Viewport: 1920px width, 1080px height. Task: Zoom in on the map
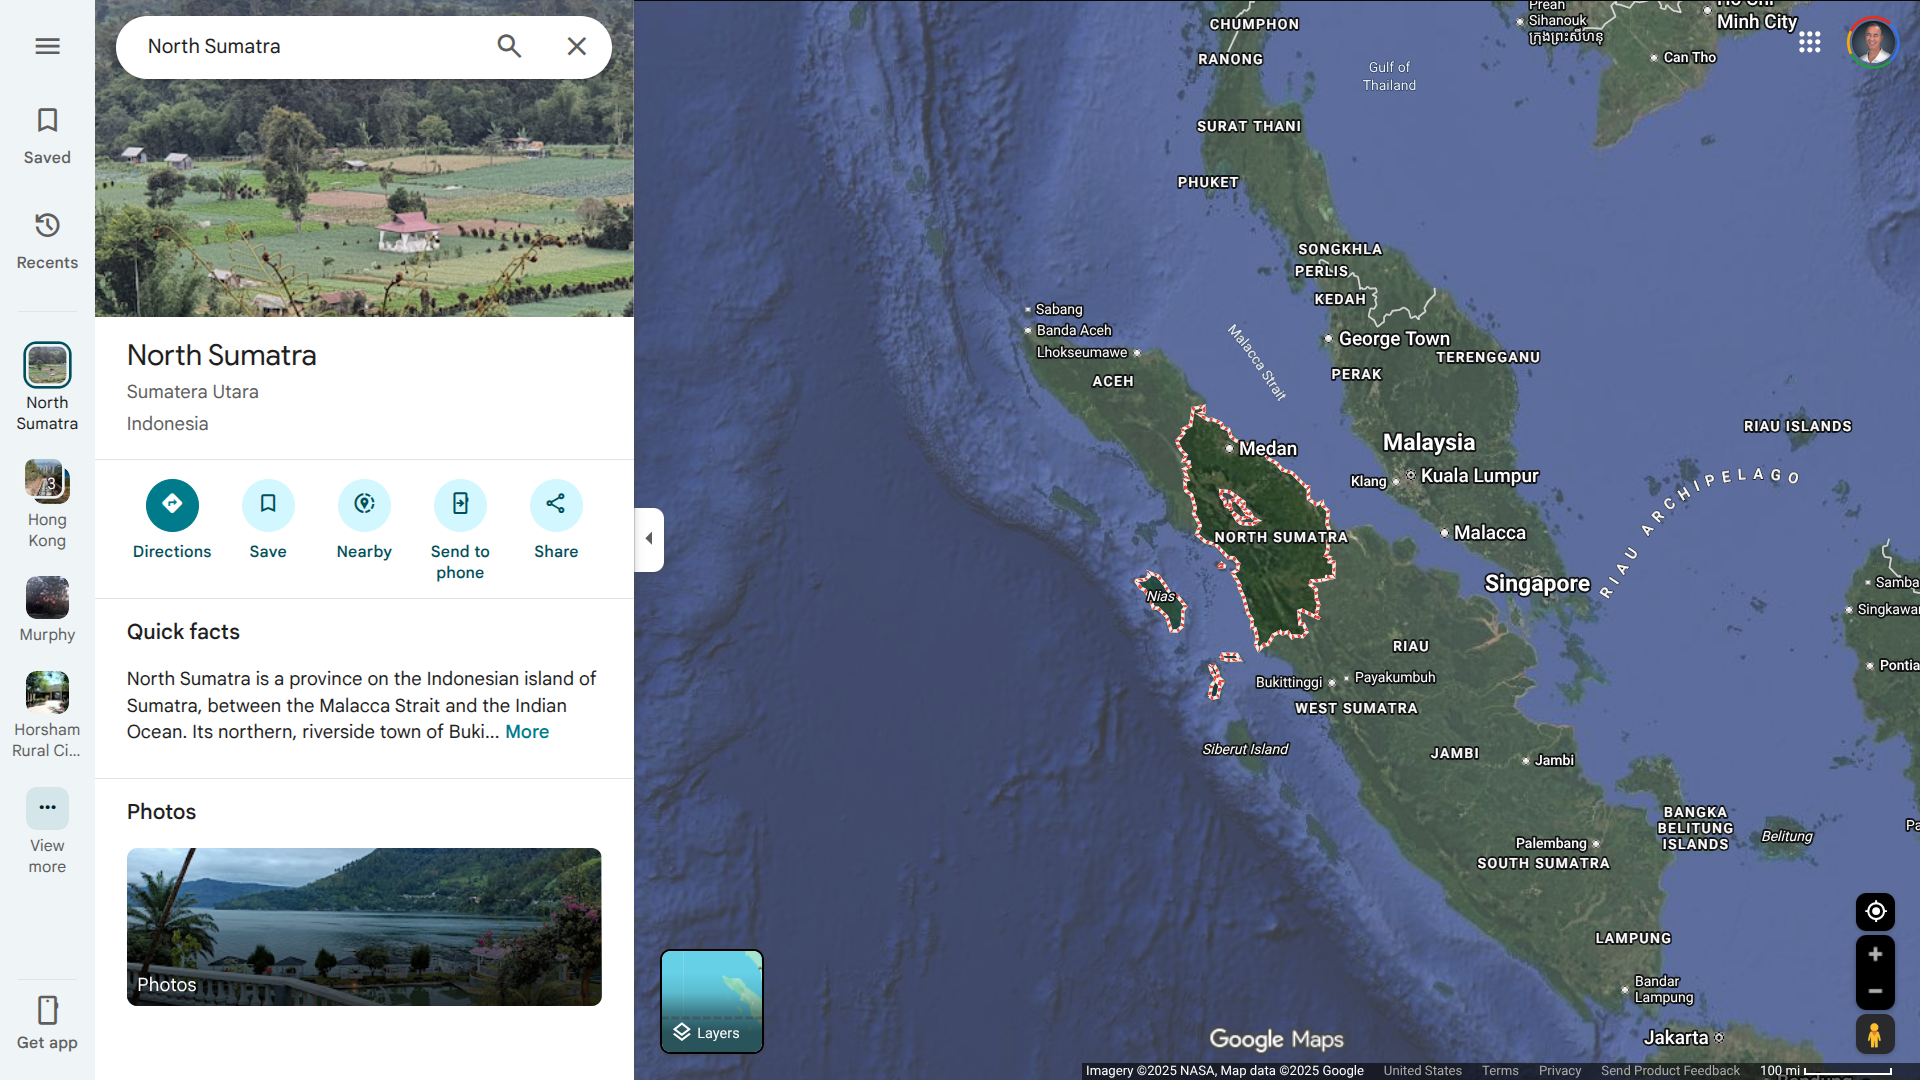[x=1875, y=955]
